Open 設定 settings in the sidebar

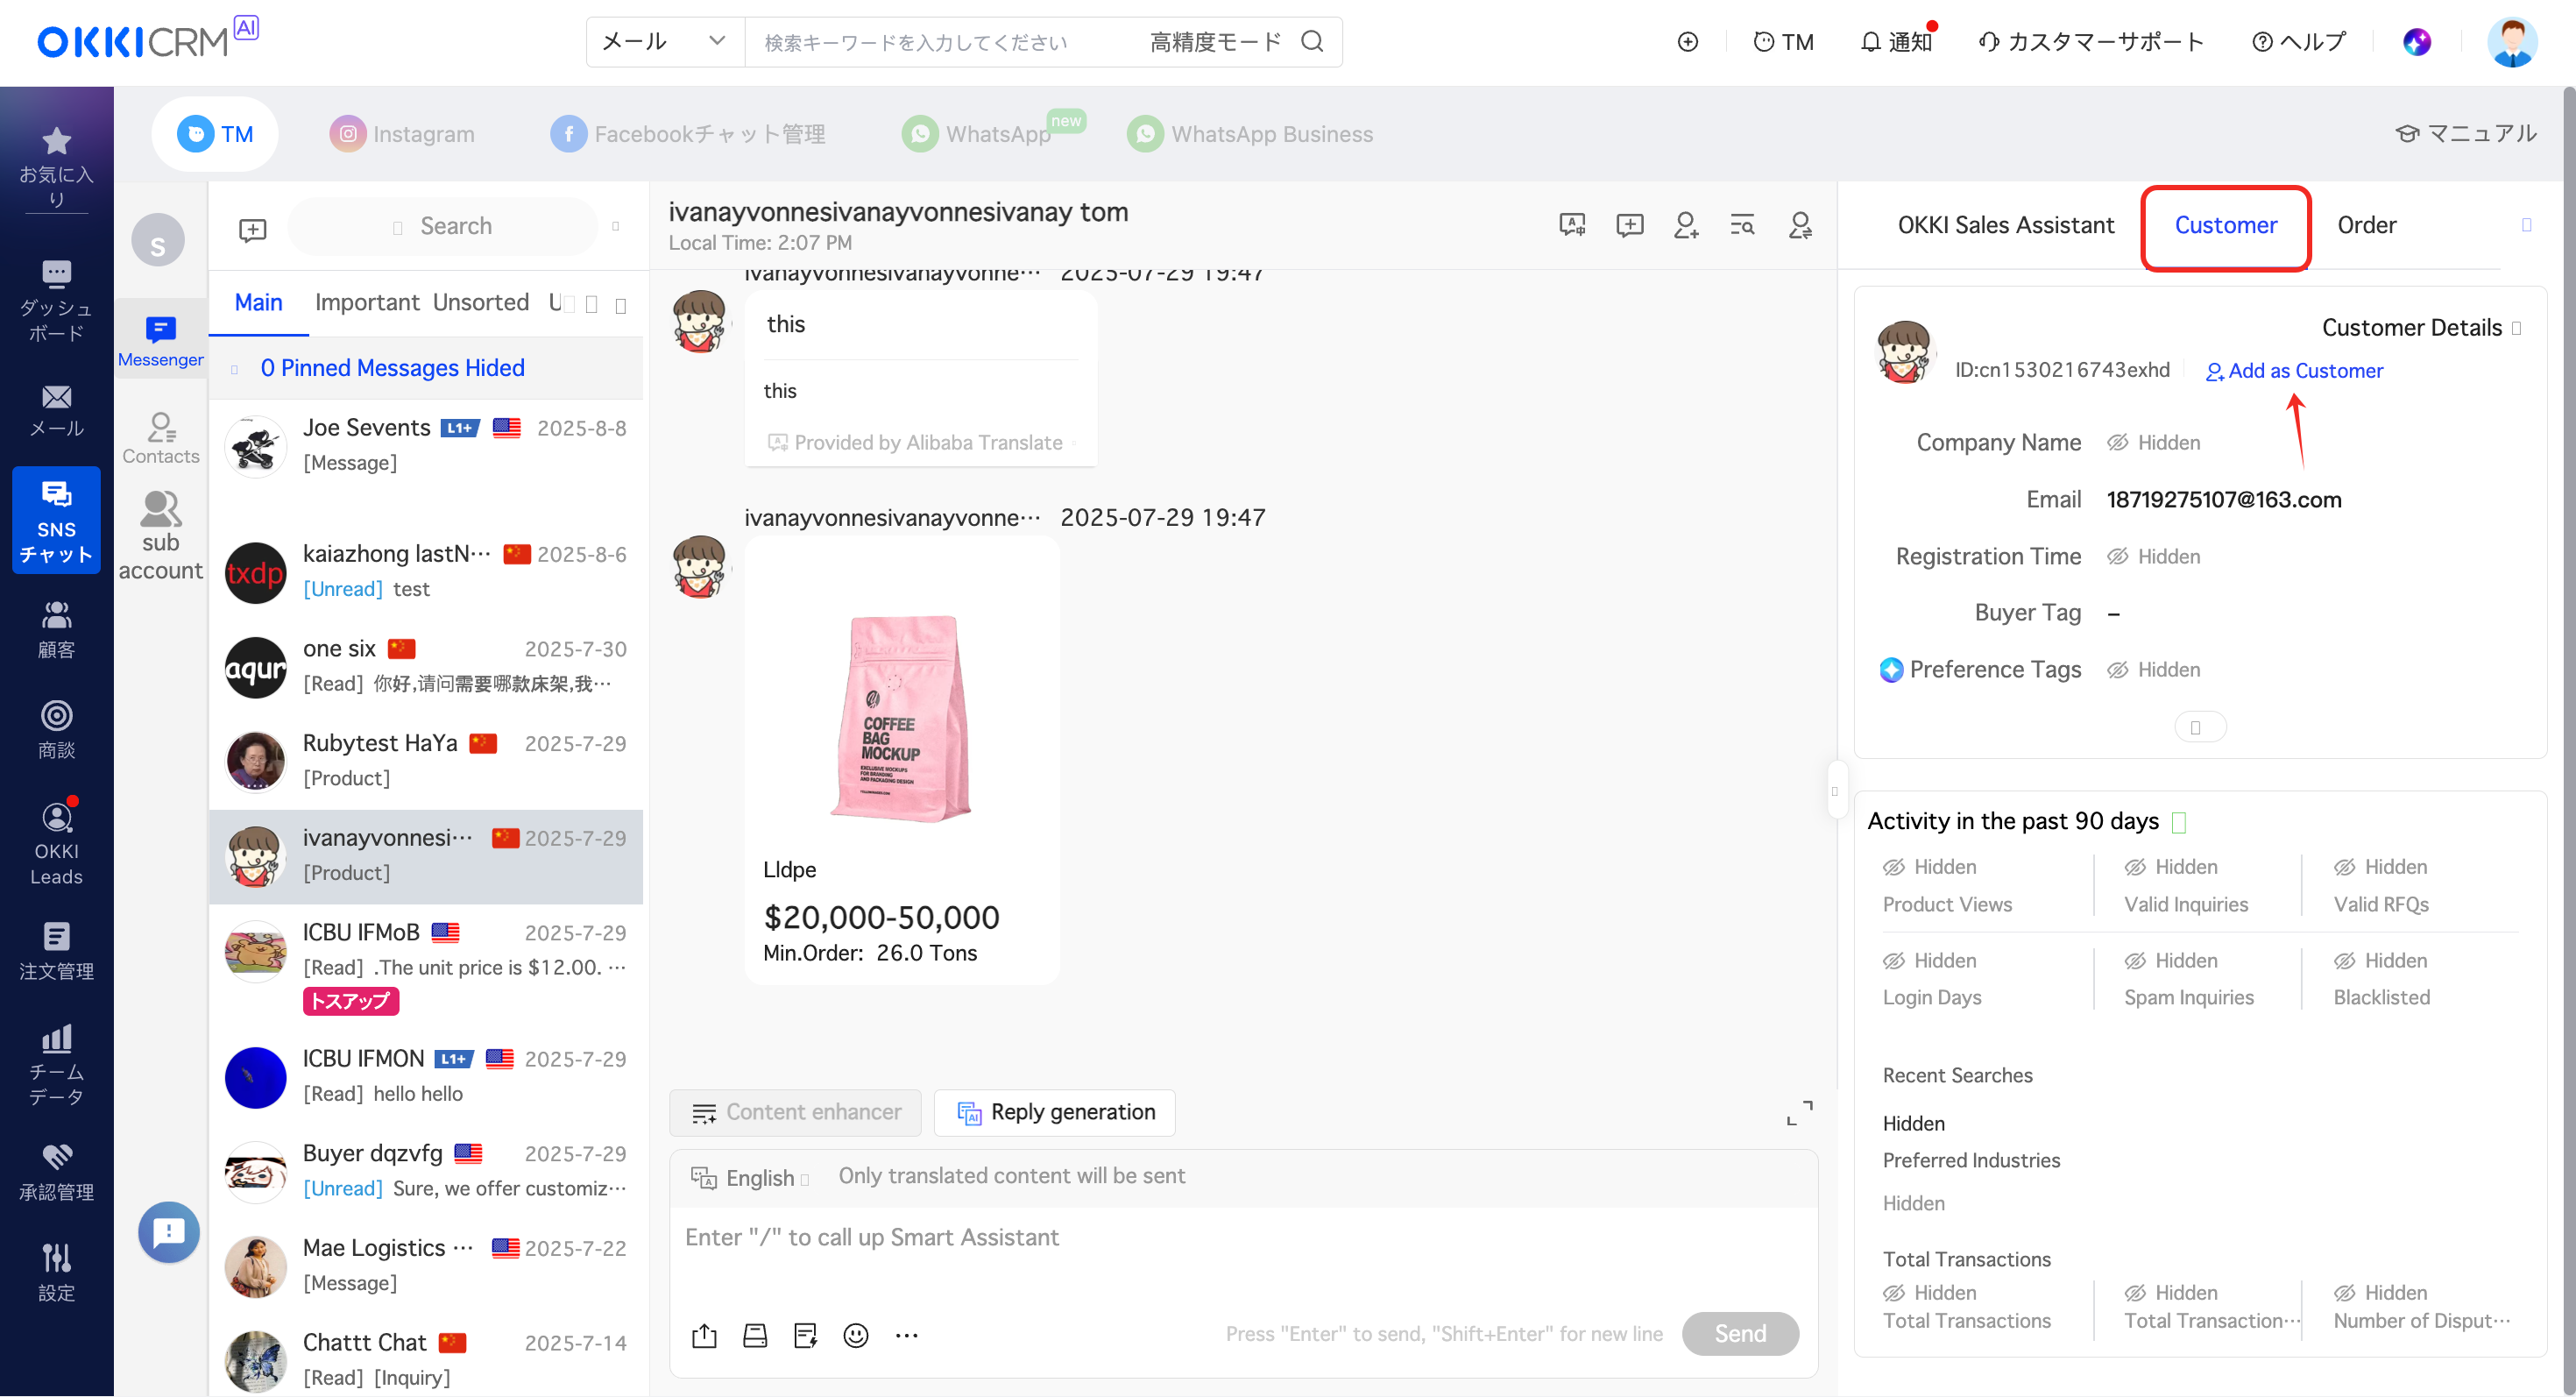coord(56,1272)
